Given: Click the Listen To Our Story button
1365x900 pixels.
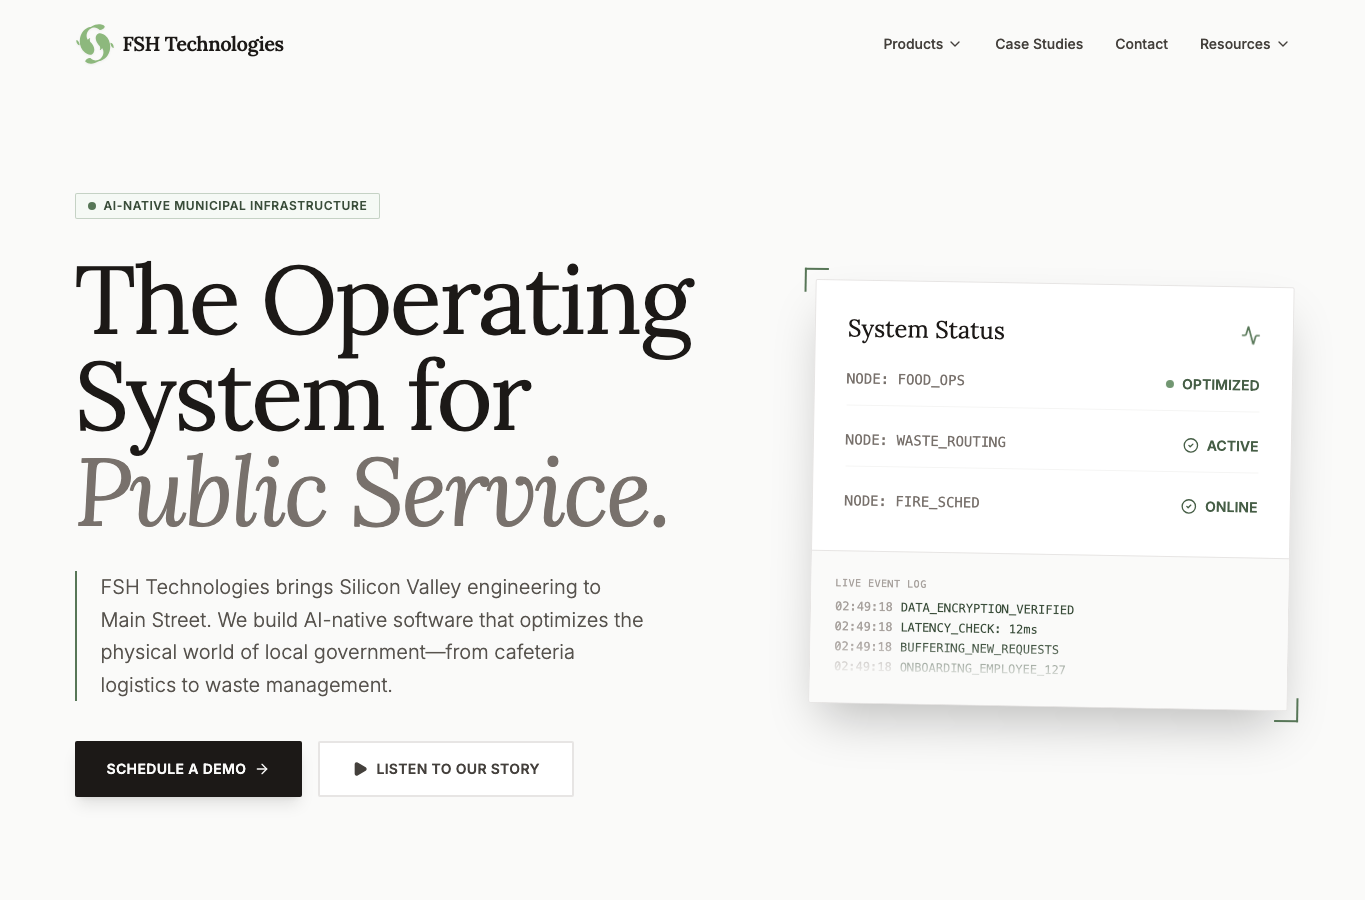Looking at the screenshot, I should [446, 769].
